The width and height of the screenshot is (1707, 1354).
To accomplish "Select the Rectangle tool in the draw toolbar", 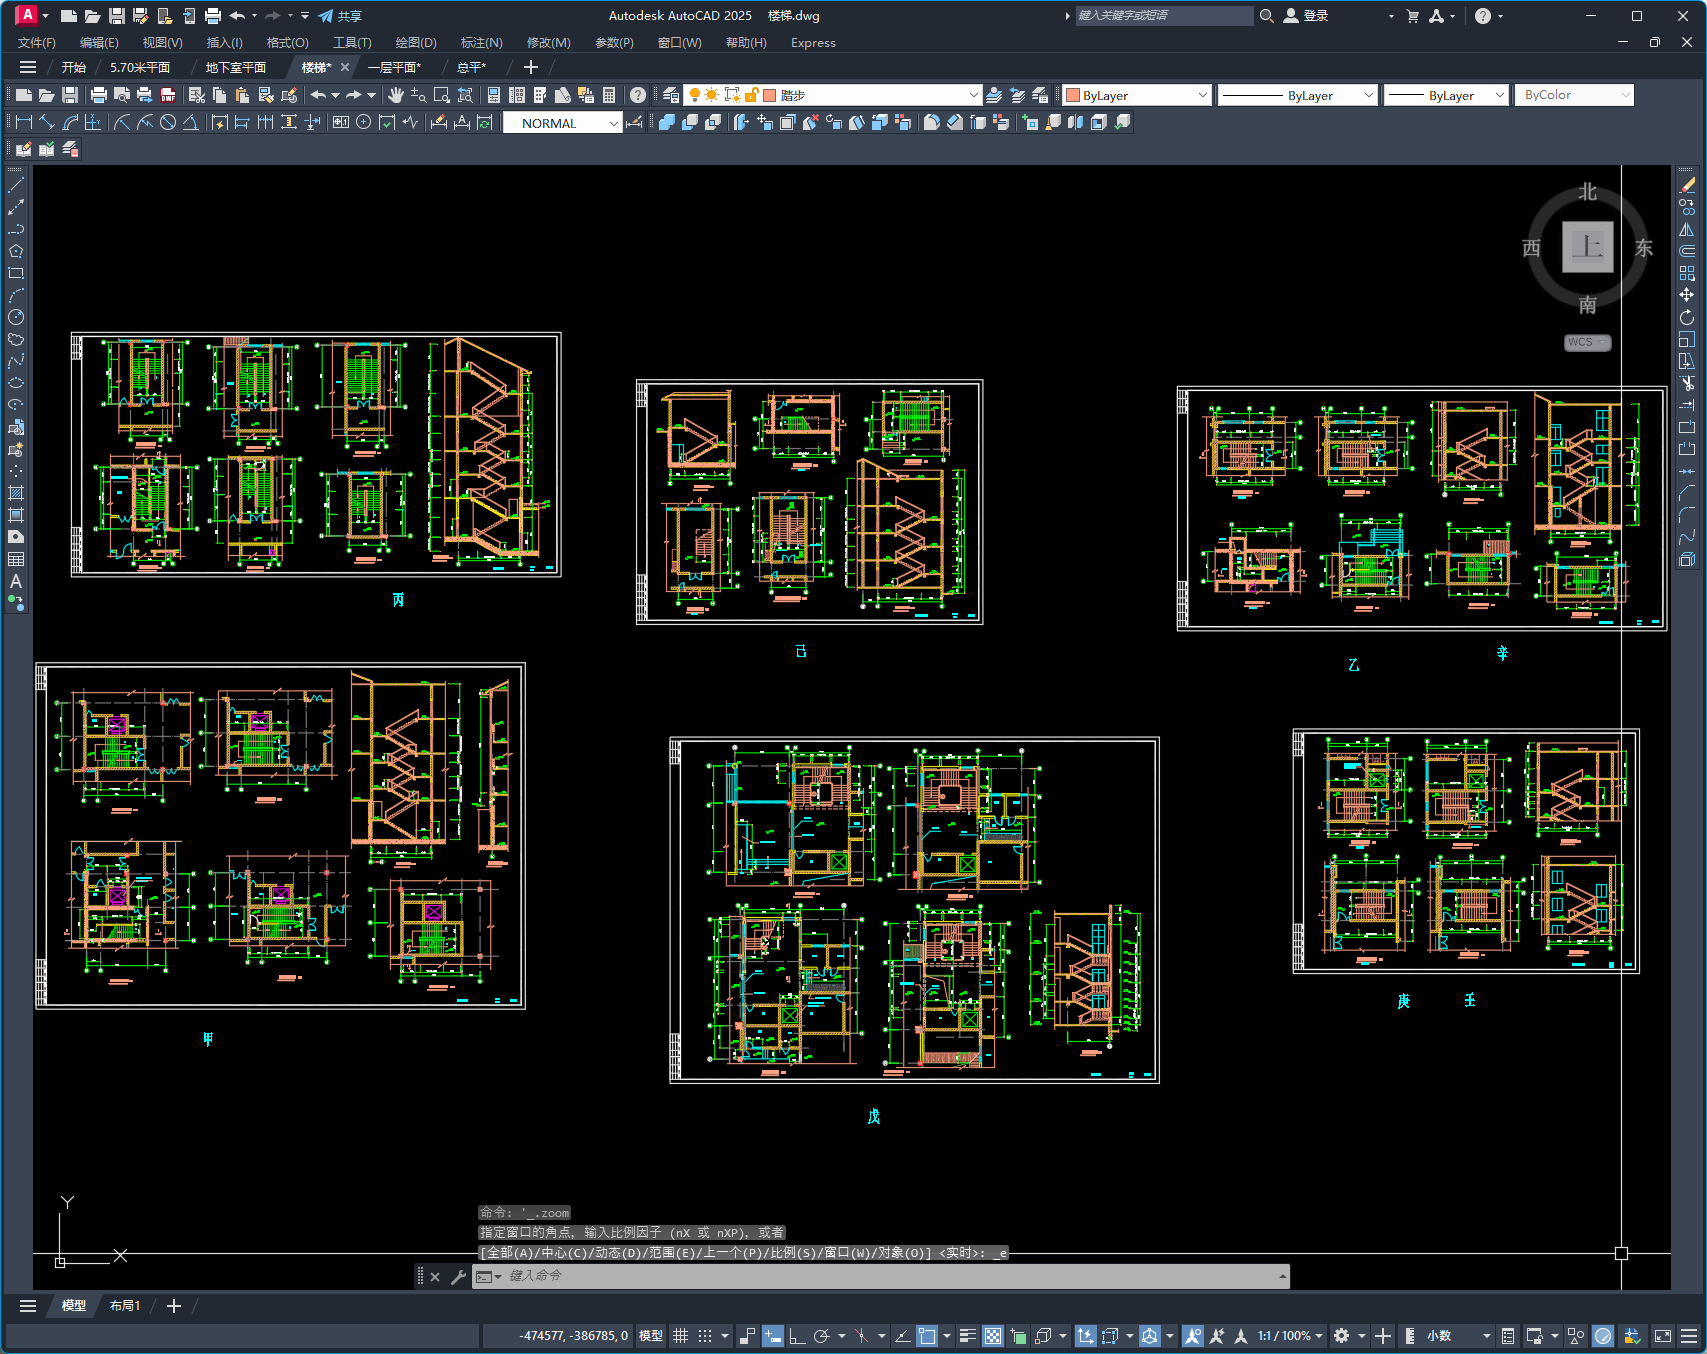I will click(16, 273).
